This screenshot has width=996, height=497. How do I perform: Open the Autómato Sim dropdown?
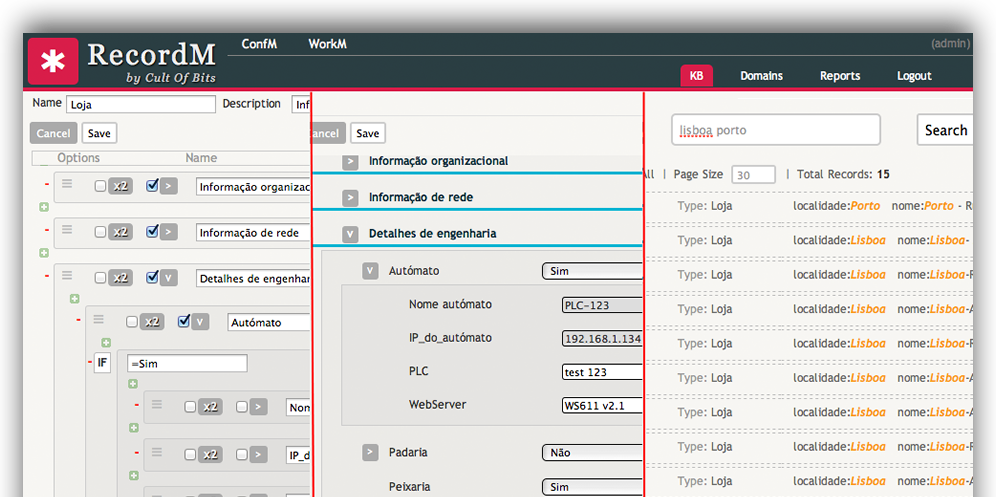(592, 271)
